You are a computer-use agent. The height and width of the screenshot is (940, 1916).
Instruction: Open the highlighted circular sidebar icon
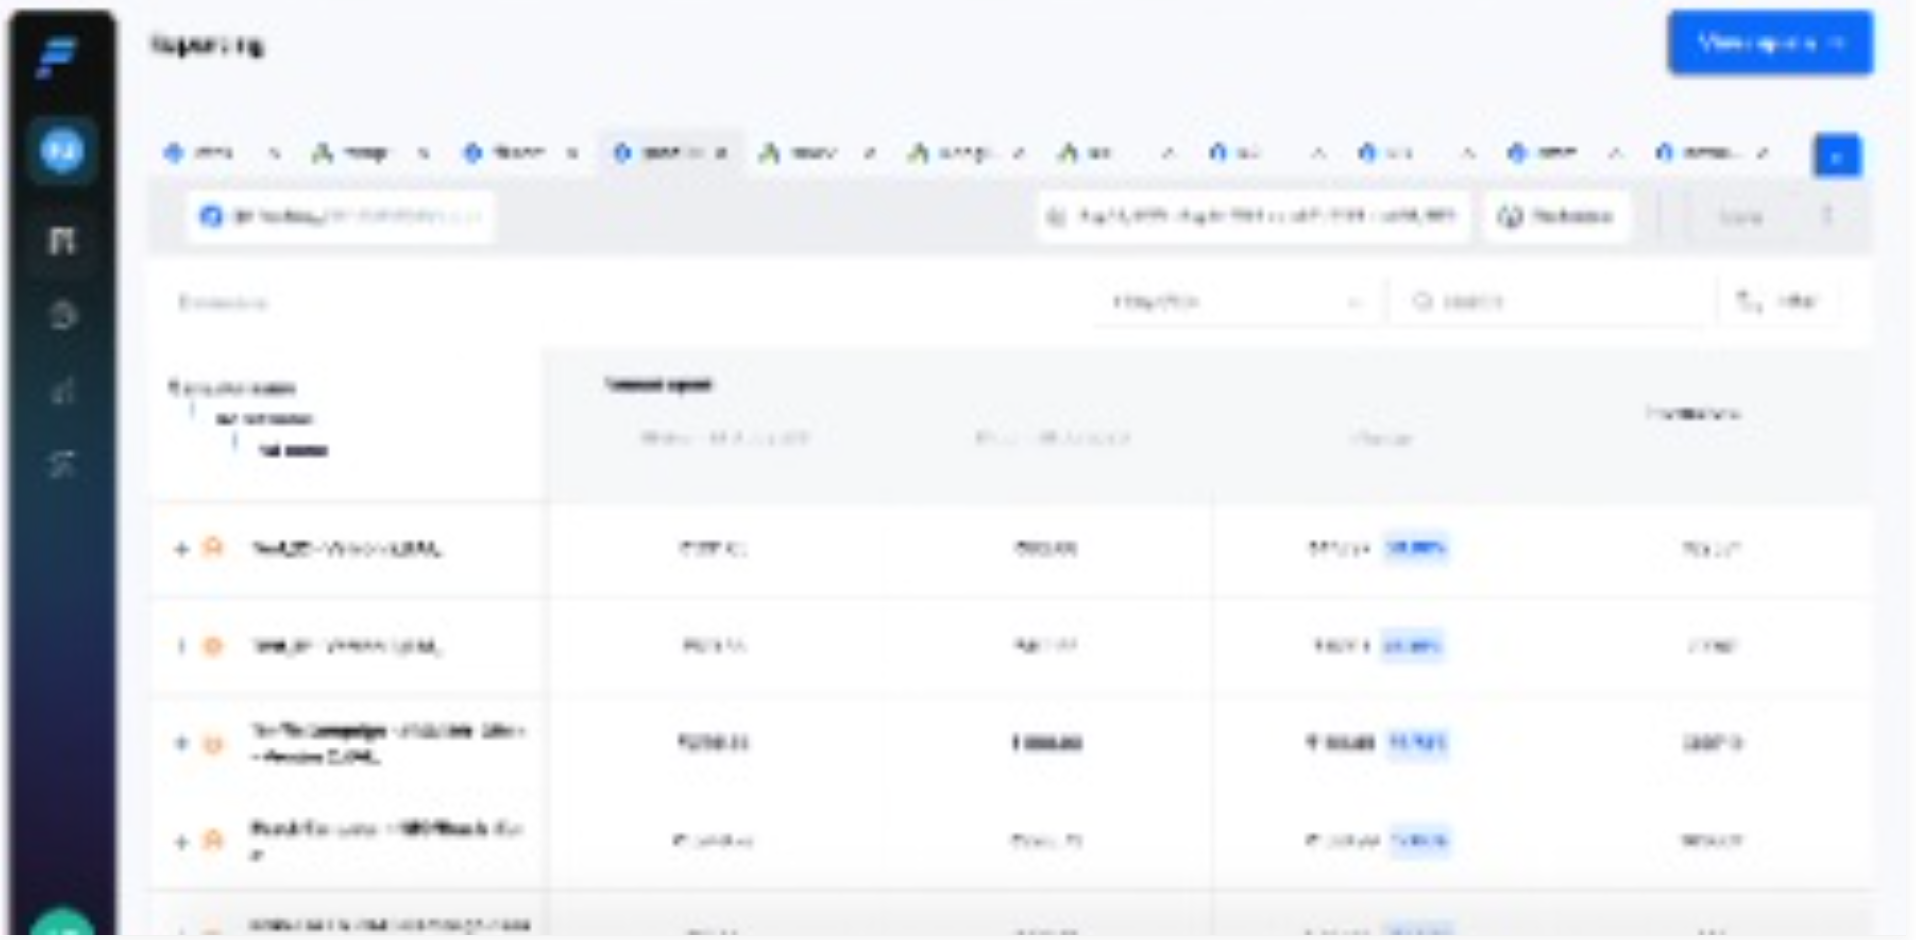pyautogui.click(x=62, y=152)
